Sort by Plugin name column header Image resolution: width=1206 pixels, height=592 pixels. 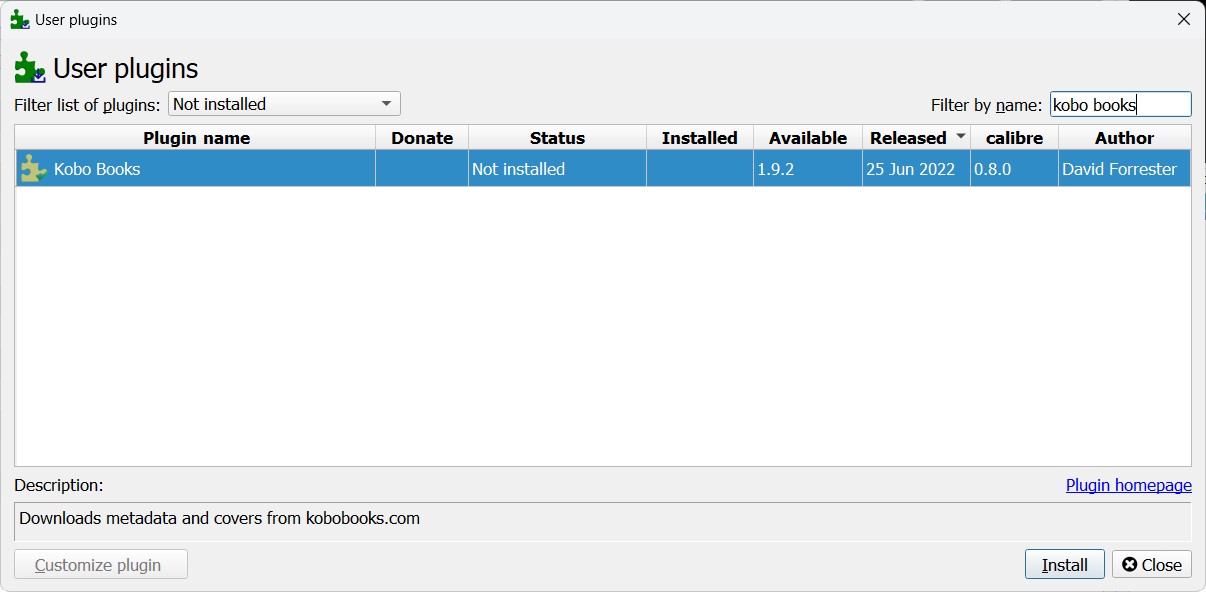tap(196, 138)
